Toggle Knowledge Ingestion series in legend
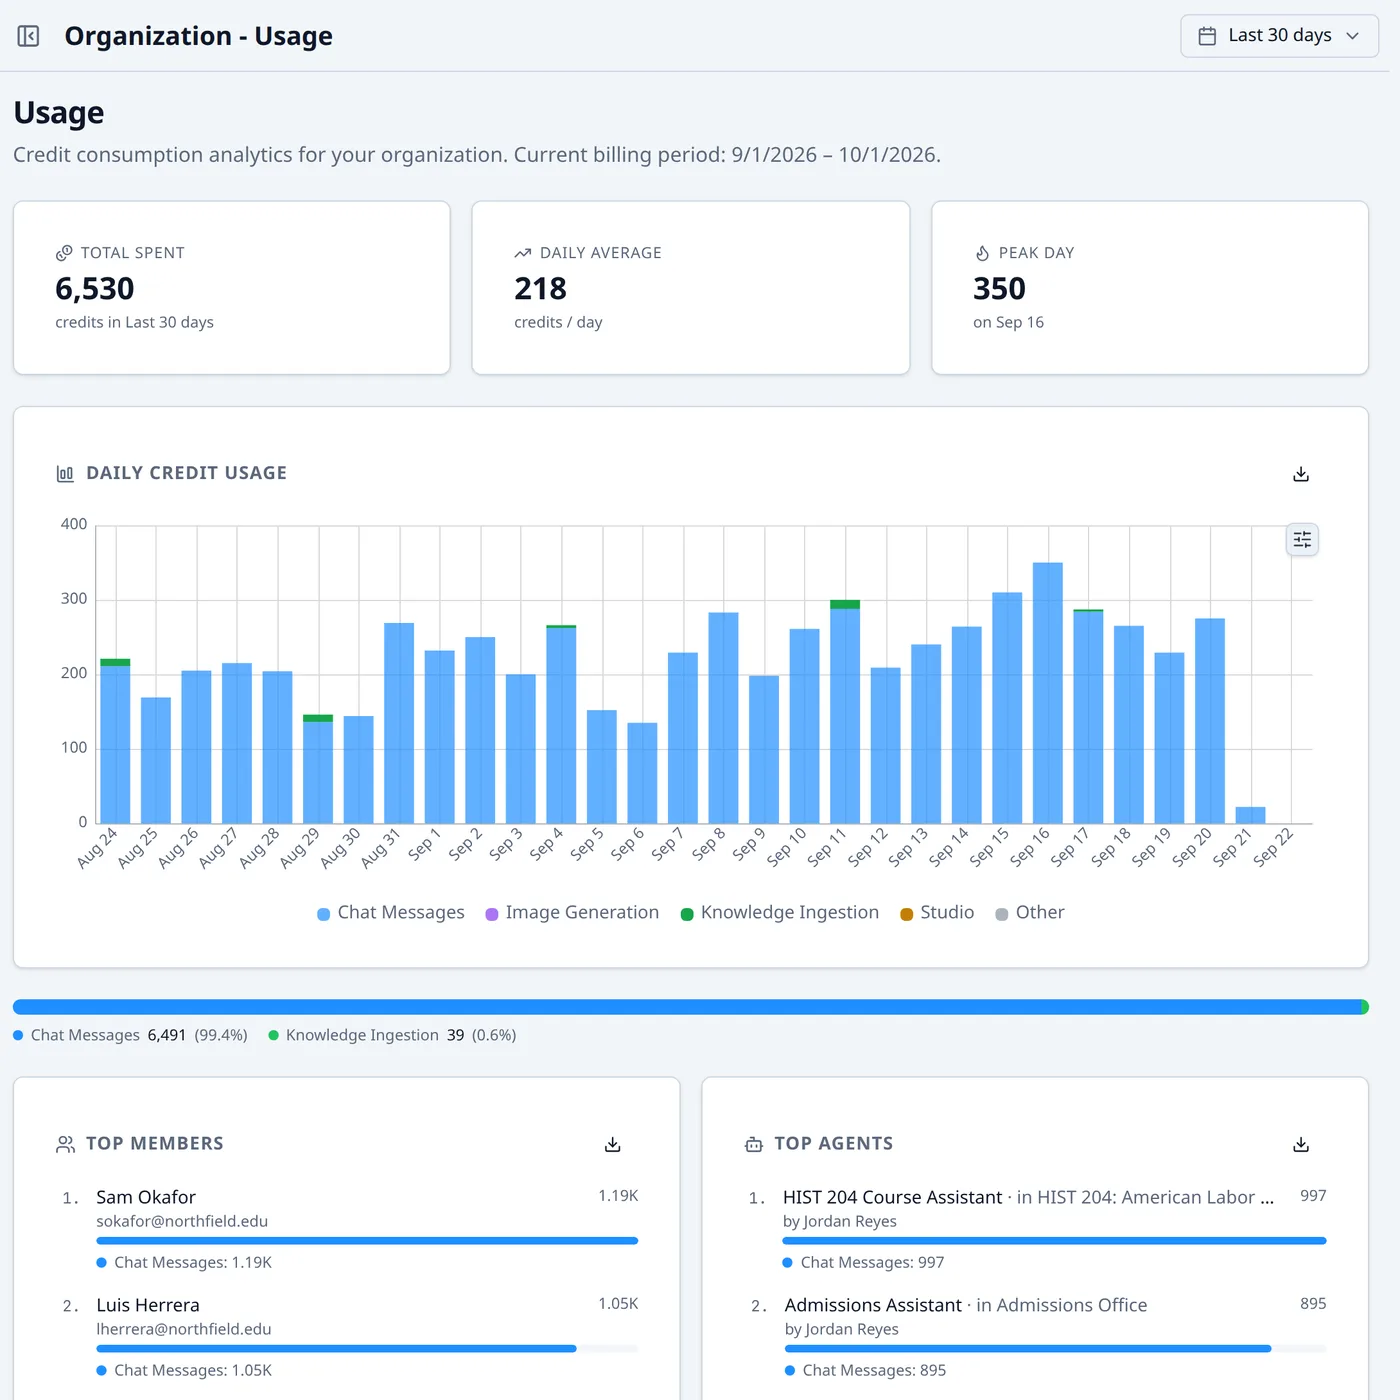The height and width of the screenshot is (1400, 1400). point(780,913)
